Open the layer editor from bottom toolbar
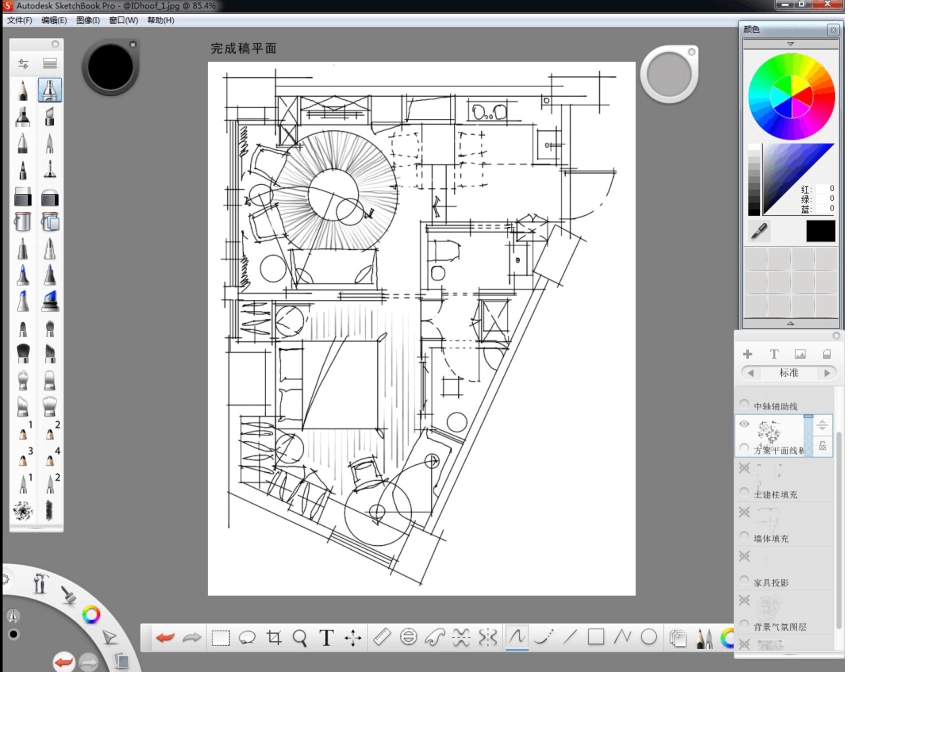The width and height of the screenshot is (950, 756). click(x=678, y=638)
